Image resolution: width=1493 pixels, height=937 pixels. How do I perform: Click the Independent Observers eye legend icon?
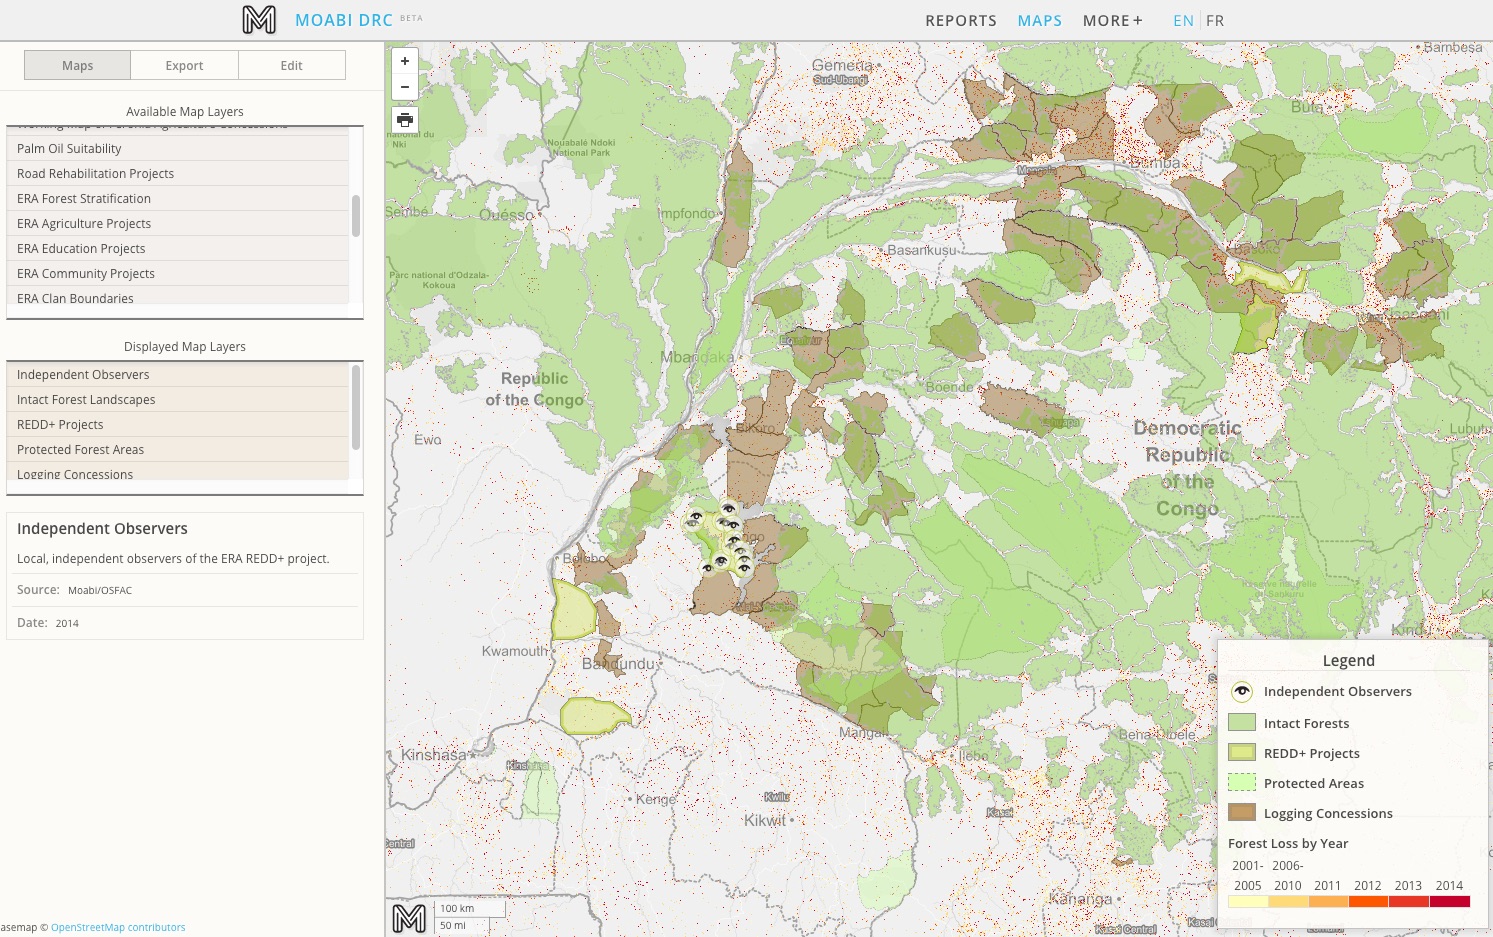click(1242, 692)
